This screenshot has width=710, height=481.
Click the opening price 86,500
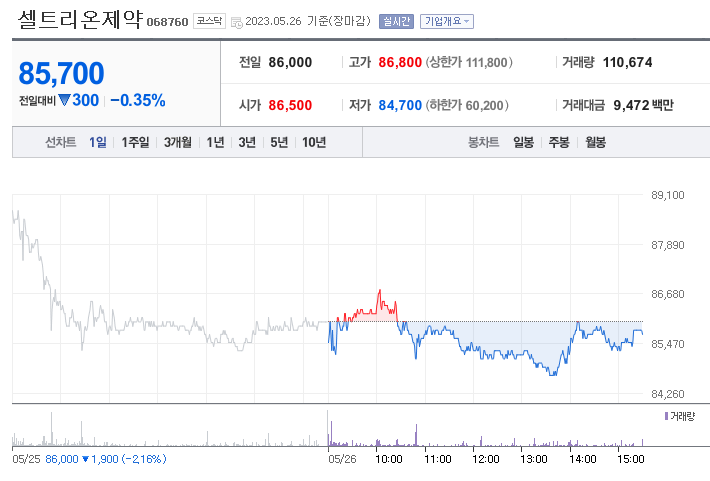(x=290, y=105)
